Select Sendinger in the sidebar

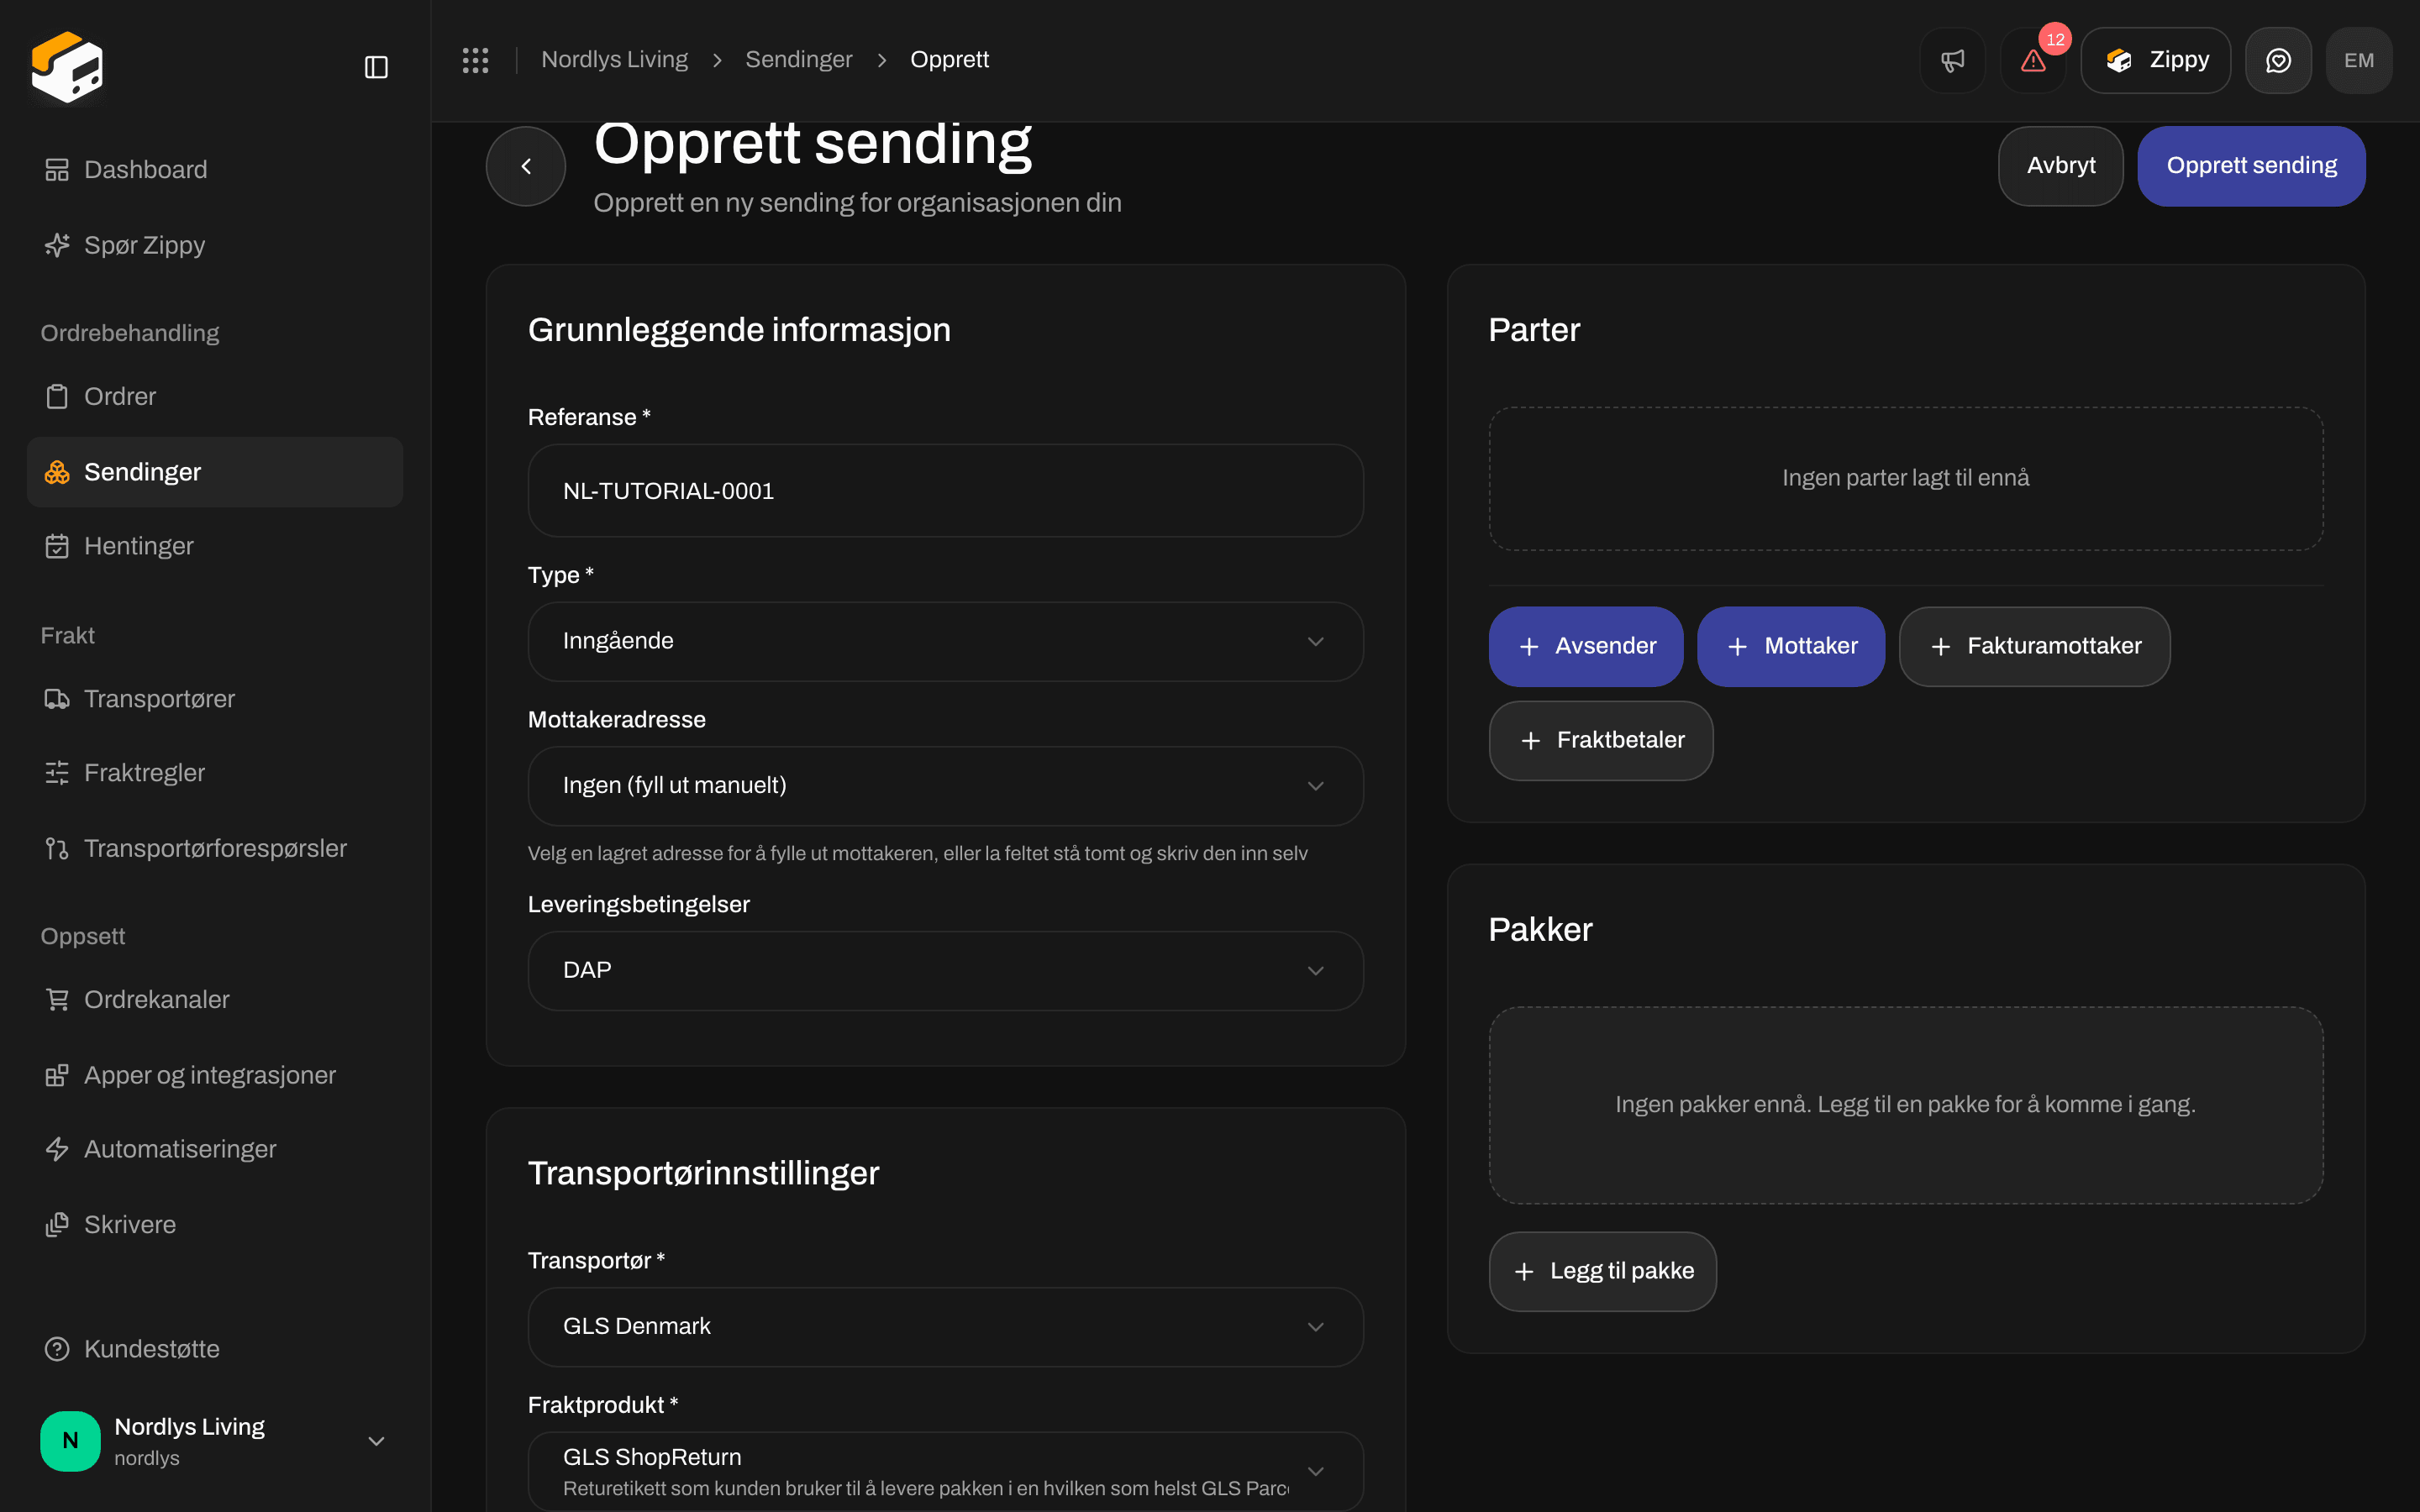(215, 472)
